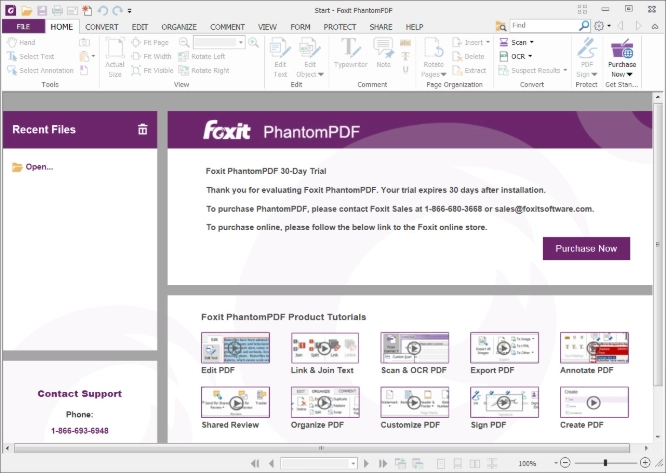Click the magnifier icon in Find box
This screenshot has height=473, width=666.
click(584, 26)
